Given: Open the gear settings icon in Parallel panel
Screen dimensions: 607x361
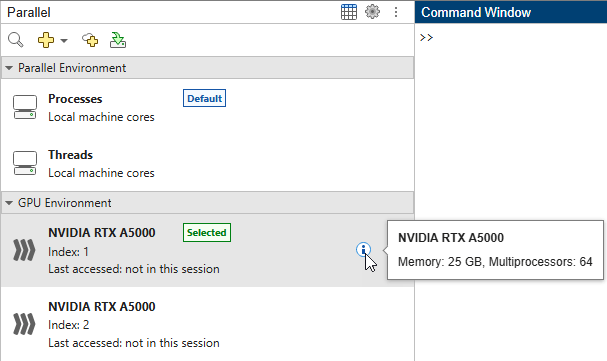Looking at the screenshot, I should pos(372,12).
